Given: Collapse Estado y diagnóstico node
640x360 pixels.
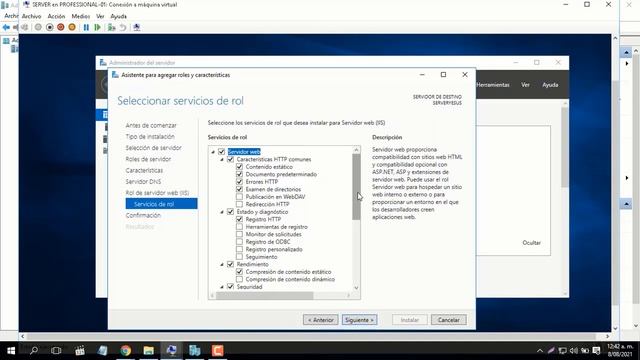Looking at the screenshot, I should 222,212.
